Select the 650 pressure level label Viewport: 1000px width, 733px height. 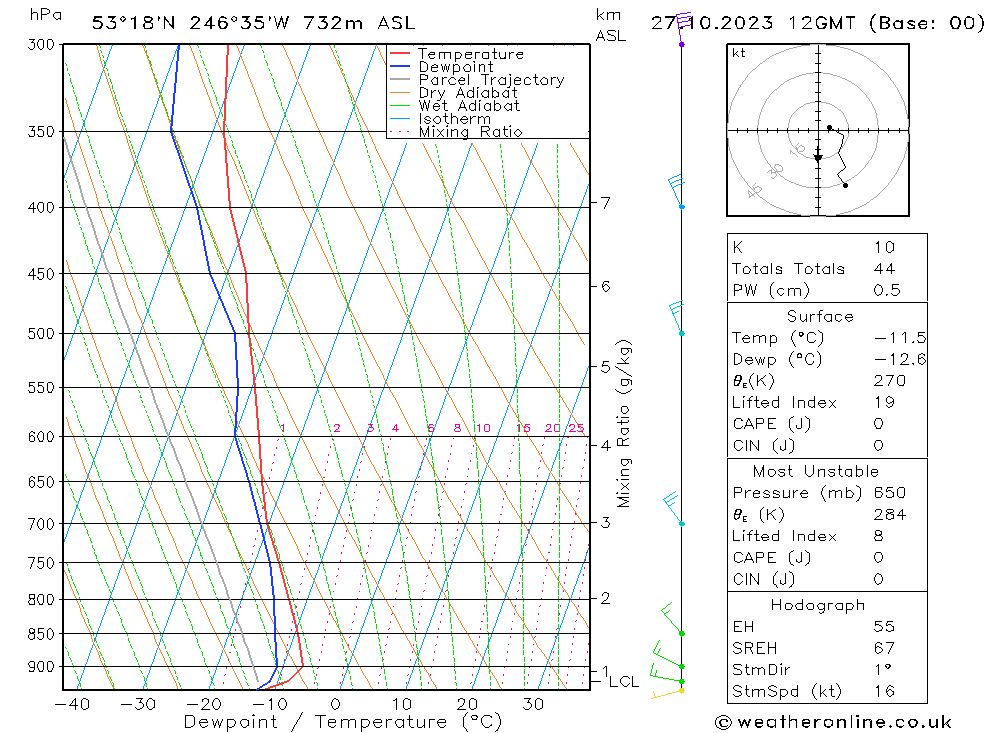pyautogui.click(x=41, y=482)
